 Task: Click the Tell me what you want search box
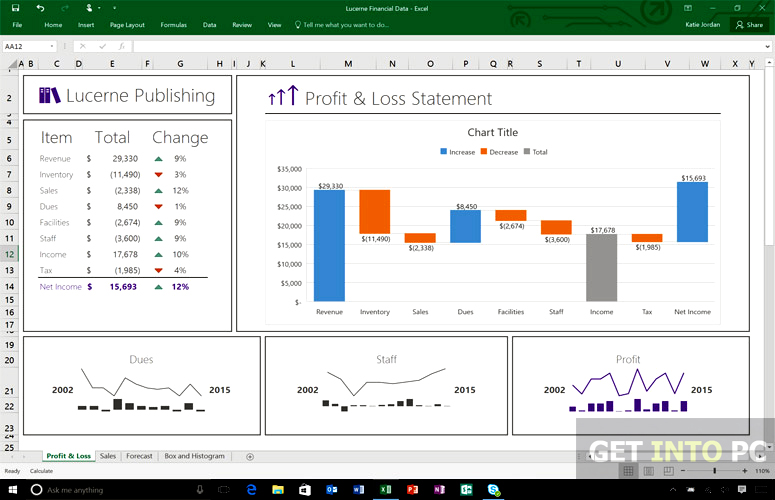click(342, 25)
